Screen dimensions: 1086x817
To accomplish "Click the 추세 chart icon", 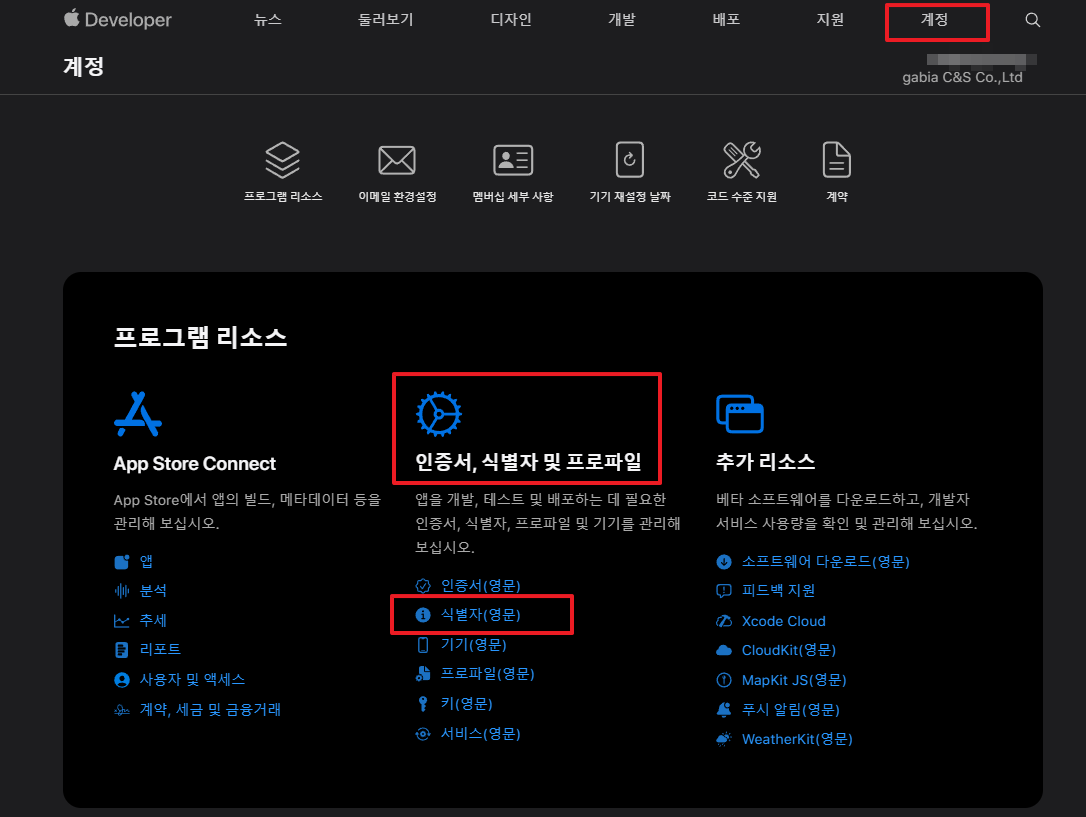I will click(122, 620).
